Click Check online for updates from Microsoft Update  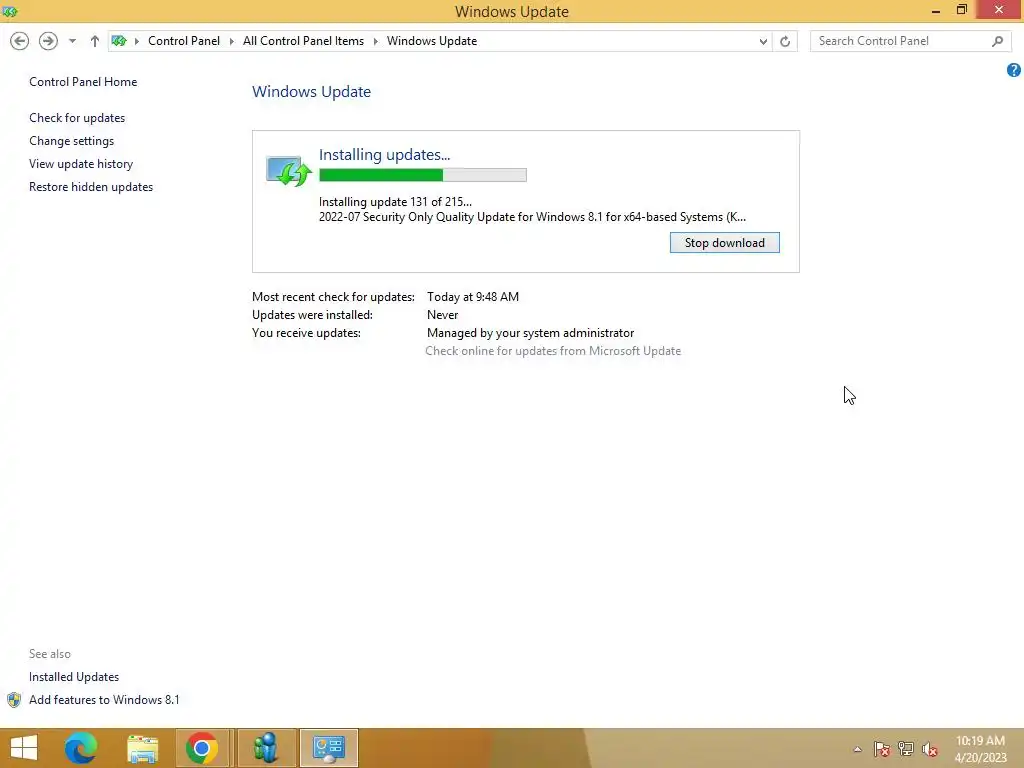tap(552, 351)
